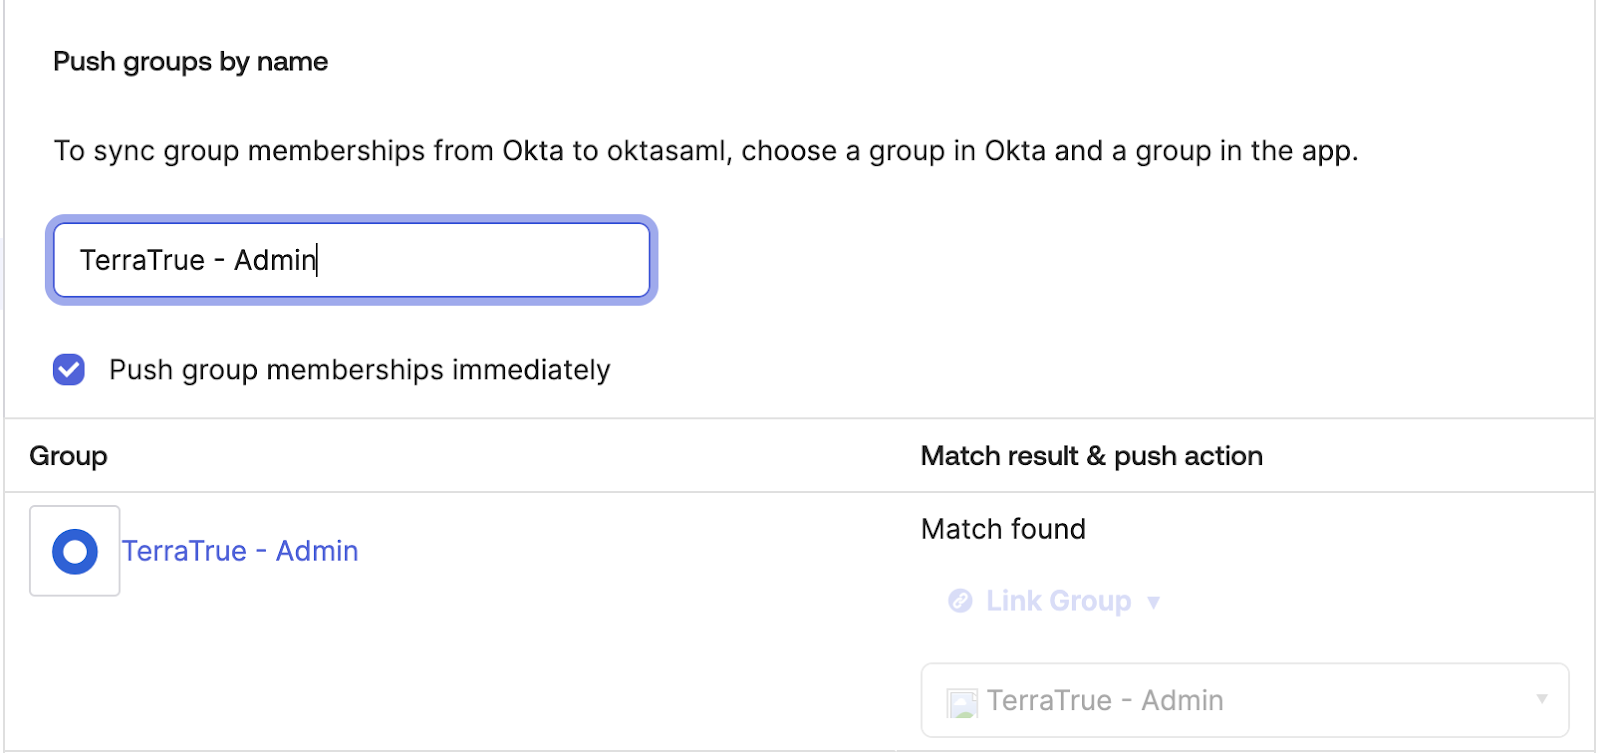Image resolution: width=1600 pixels, height=753 pixels.
Task: Click the broken image icon in app group selector
Action: [962, 703]
